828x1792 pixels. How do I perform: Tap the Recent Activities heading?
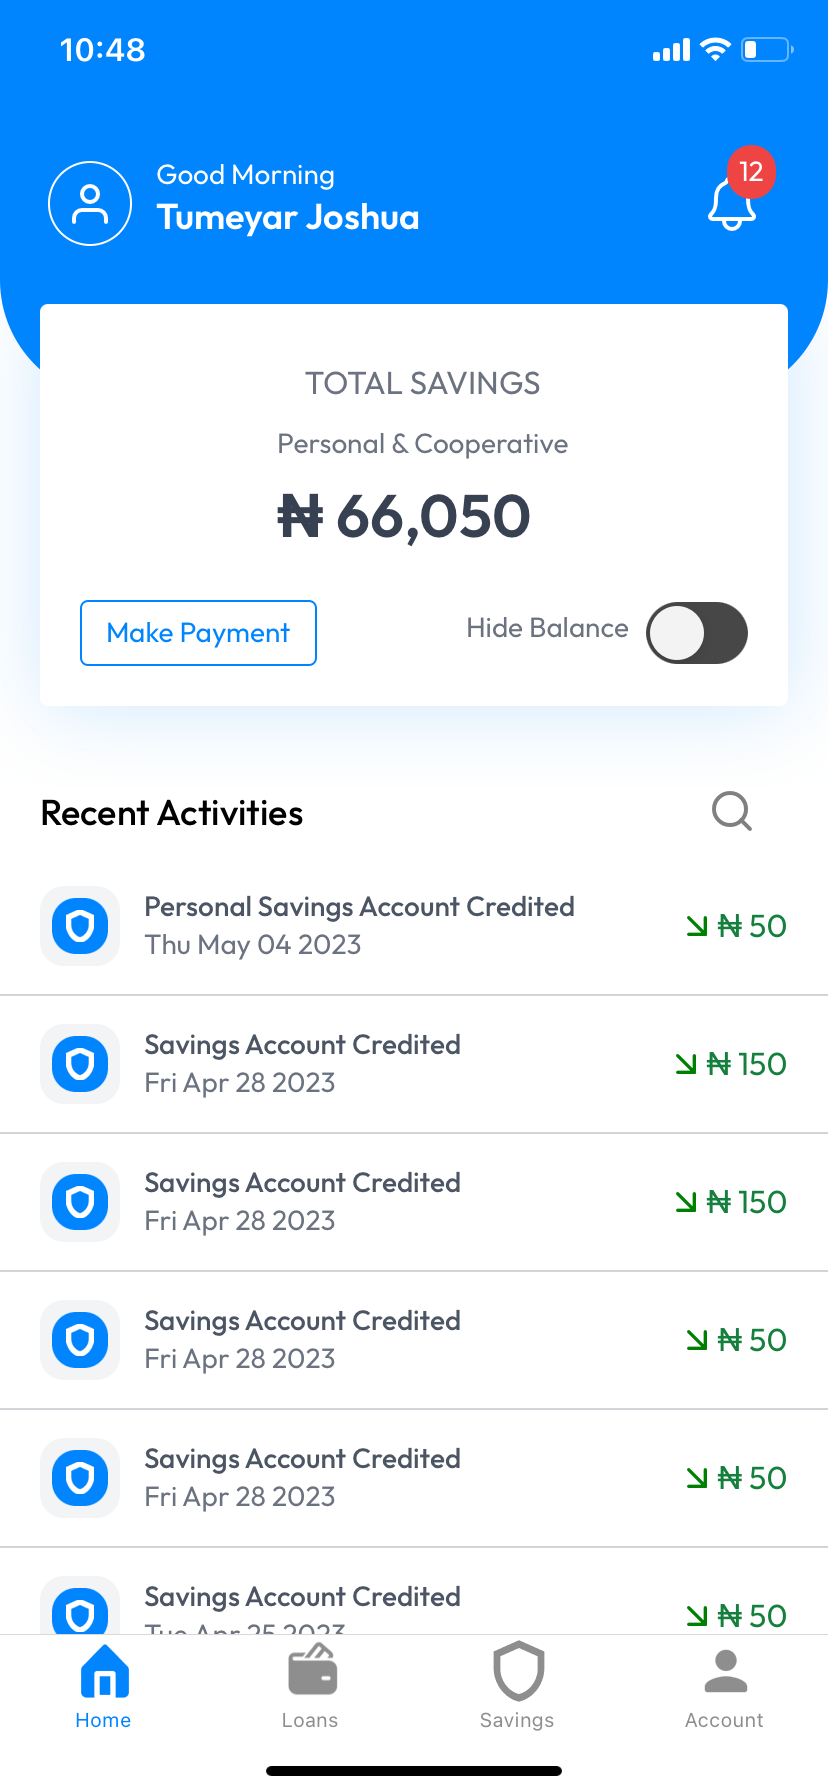pos(172,813)
